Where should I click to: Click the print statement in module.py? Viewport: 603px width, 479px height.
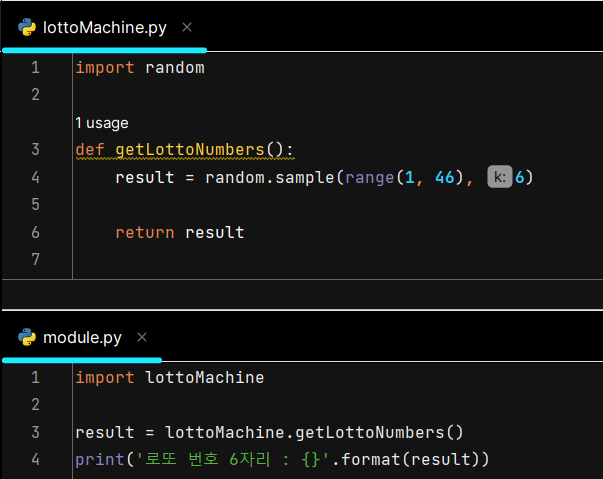pos(282,459)
